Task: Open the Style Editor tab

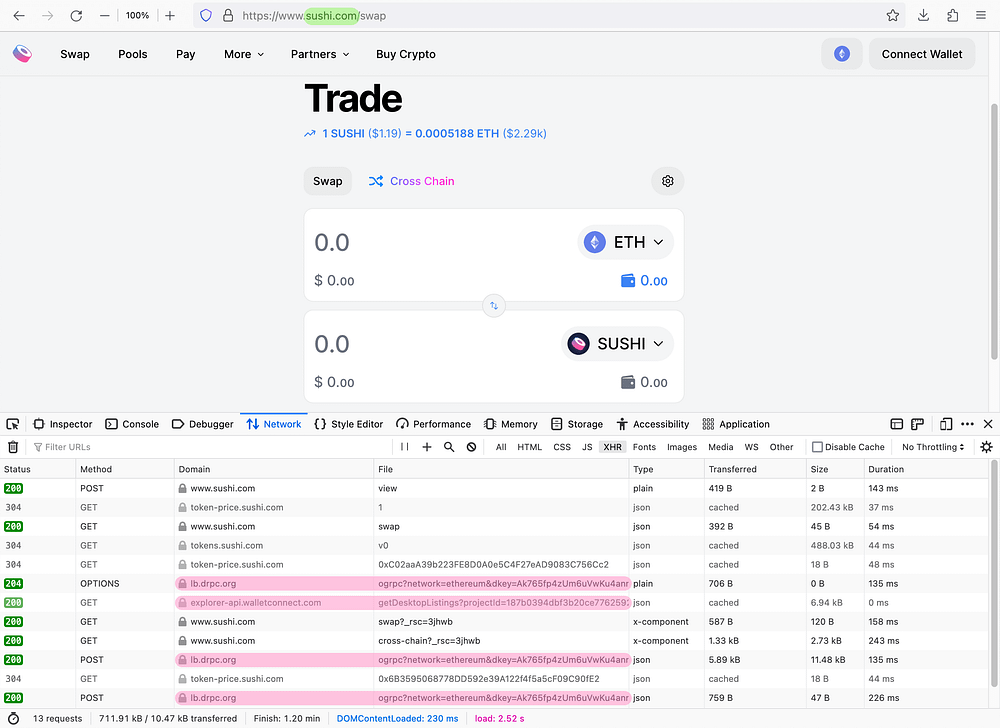Action: pyautogui.click(x=349, y=424)
